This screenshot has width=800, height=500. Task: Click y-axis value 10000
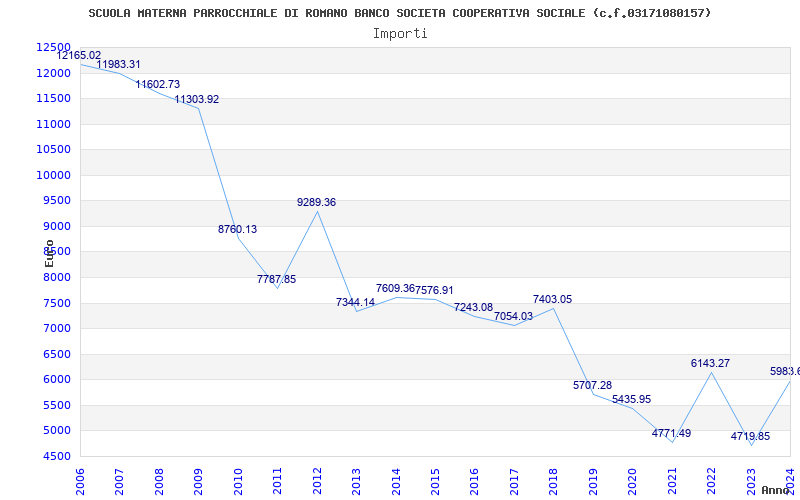53,175
